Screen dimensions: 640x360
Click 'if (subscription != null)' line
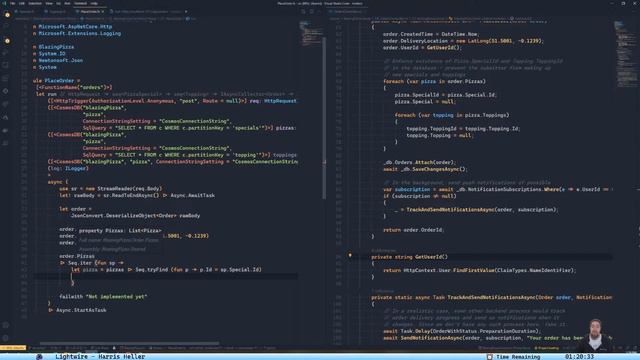pyautogui.click(x=420, y=196)
